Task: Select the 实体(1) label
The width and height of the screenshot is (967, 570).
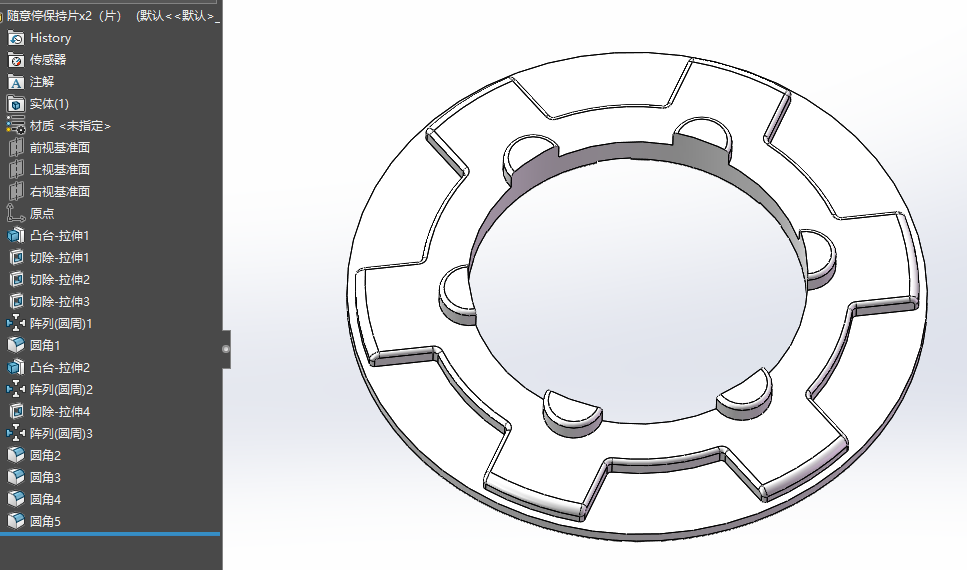Action: [x=49, y=104]
